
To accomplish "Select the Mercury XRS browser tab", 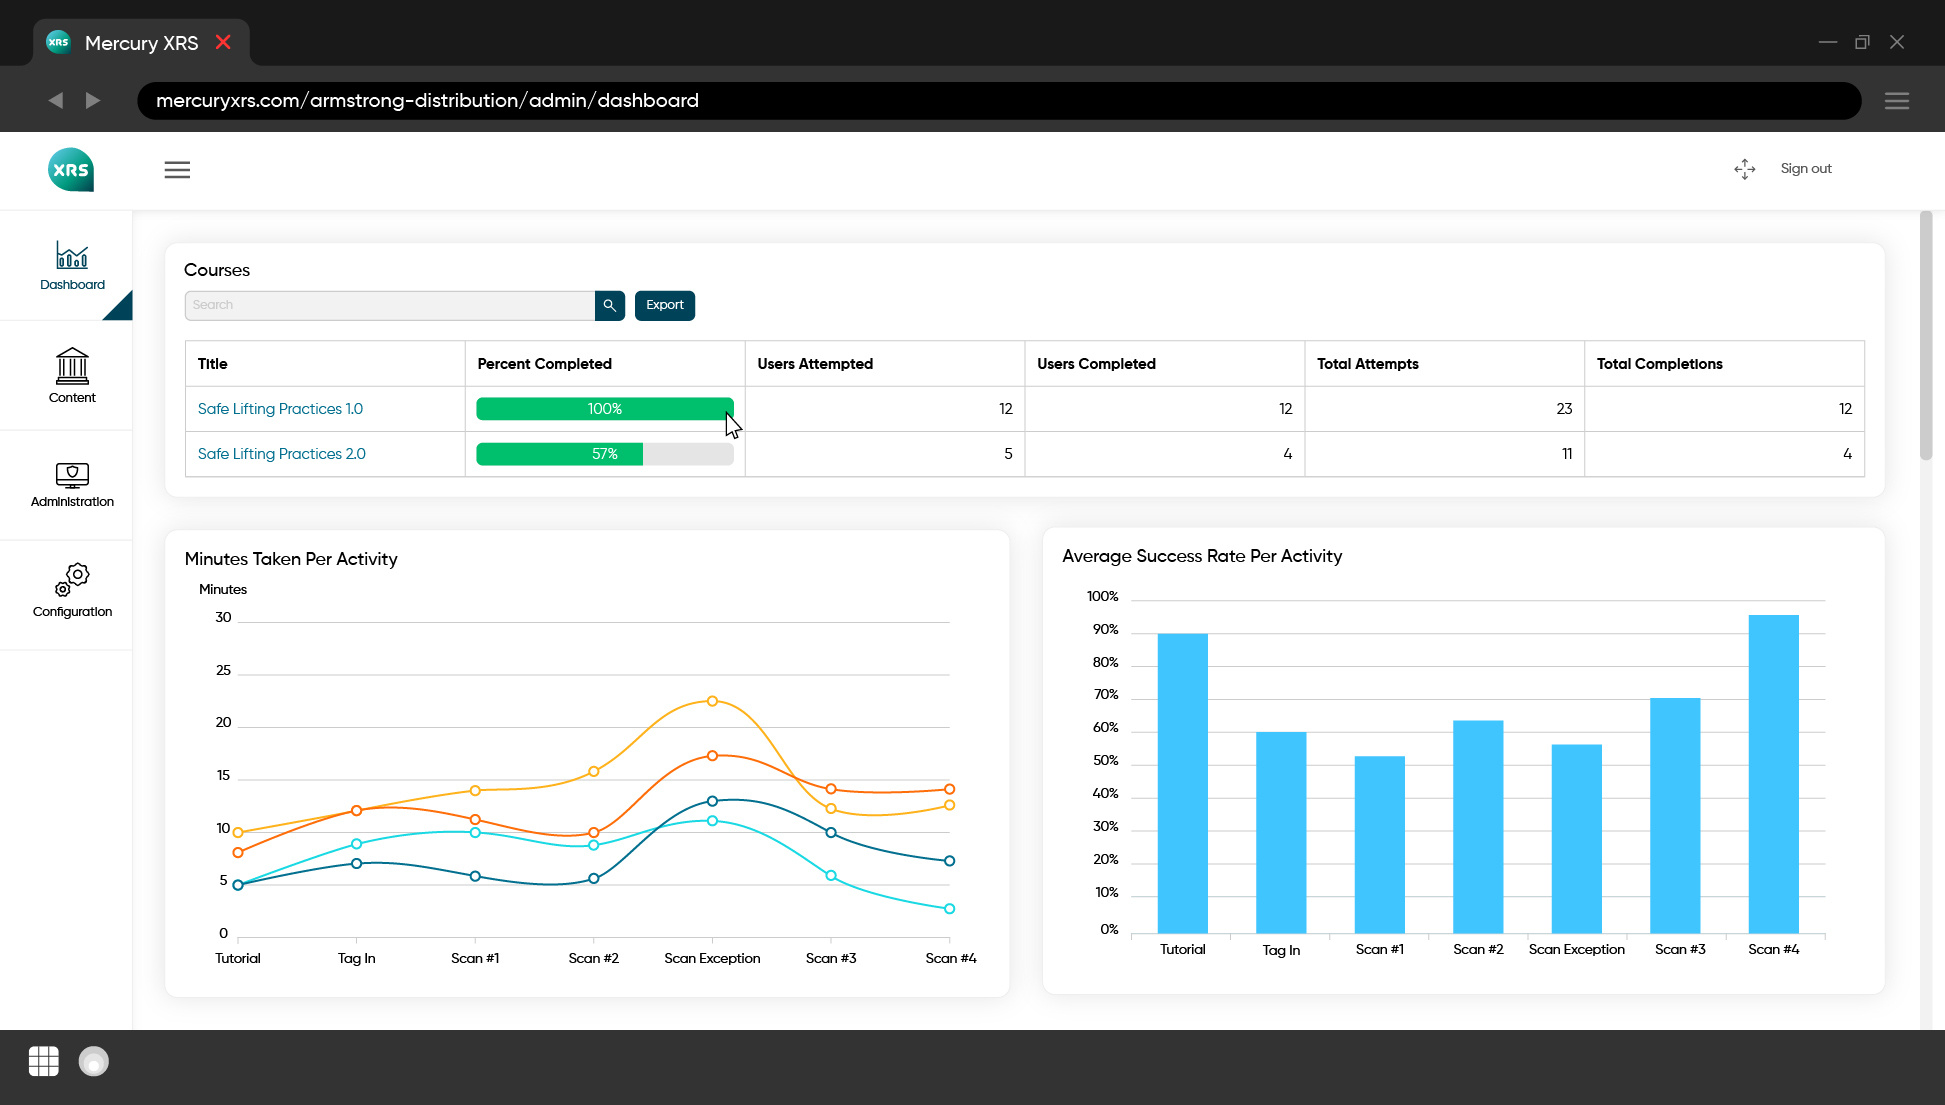I will (140, 43).
